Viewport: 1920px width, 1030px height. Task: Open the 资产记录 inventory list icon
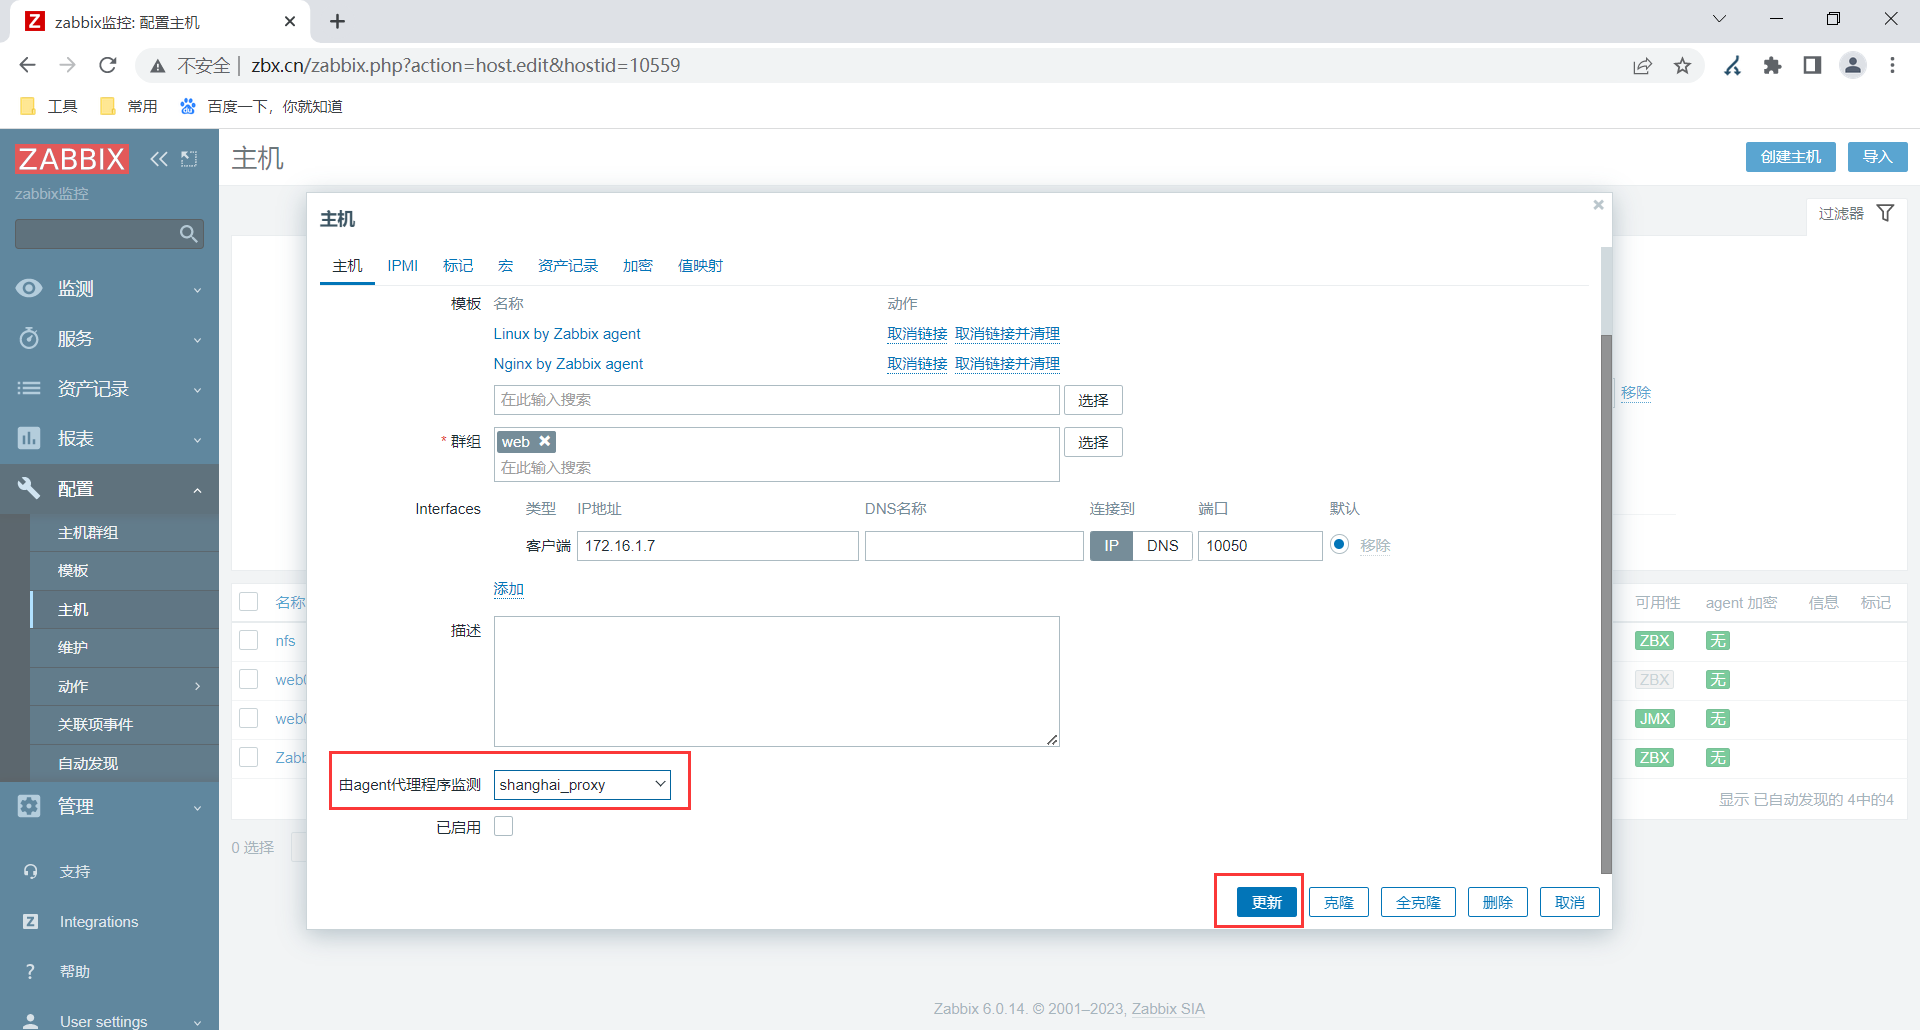[x=29, y=388]
